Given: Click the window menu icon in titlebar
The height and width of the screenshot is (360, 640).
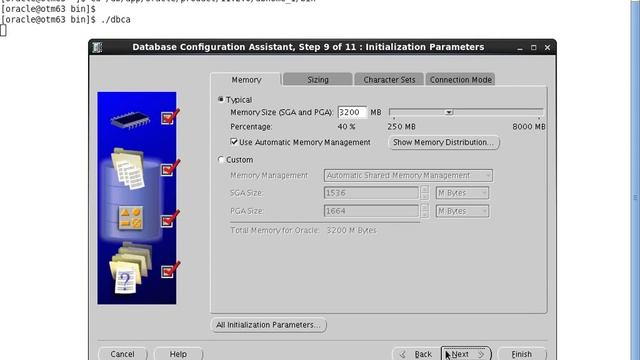Looking at the screenshot, I should click(97, 47).
